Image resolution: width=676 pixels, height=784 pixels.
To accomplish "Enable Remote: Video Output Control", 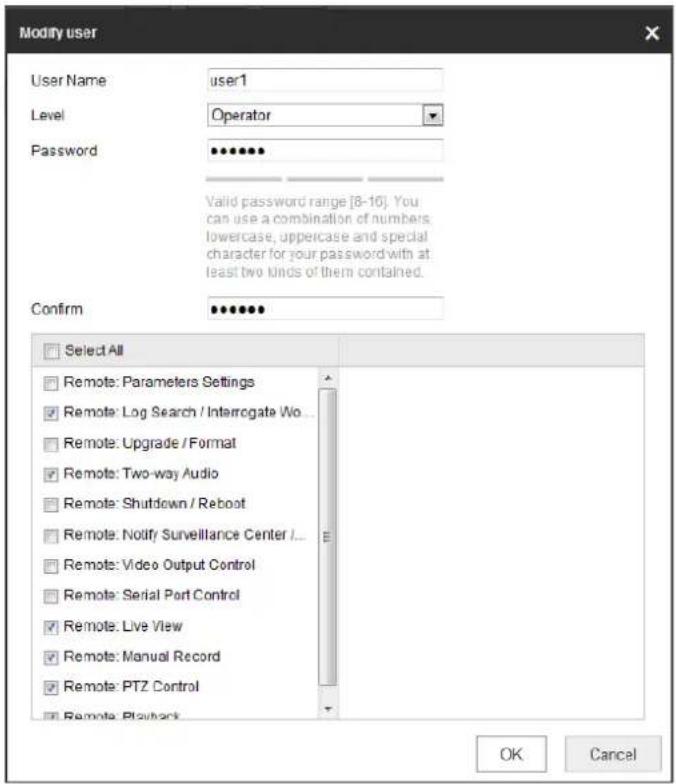I will pyautogui.click(x=50, y=566).
